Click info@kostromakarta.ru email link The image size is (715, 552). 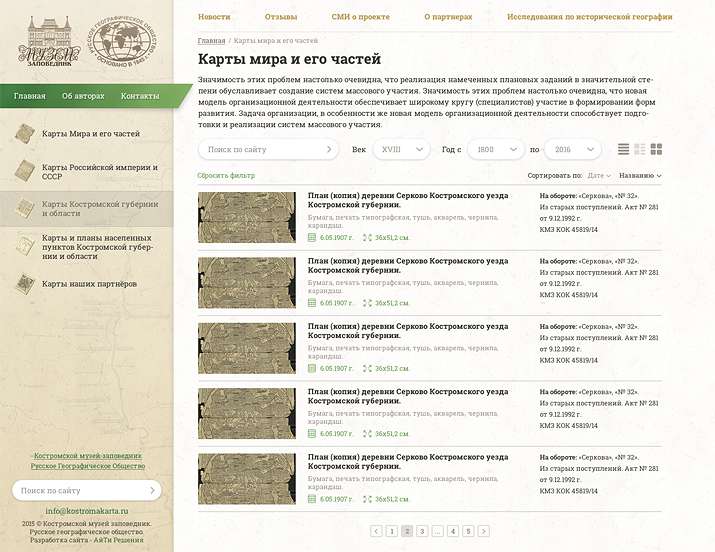point(87,511)
